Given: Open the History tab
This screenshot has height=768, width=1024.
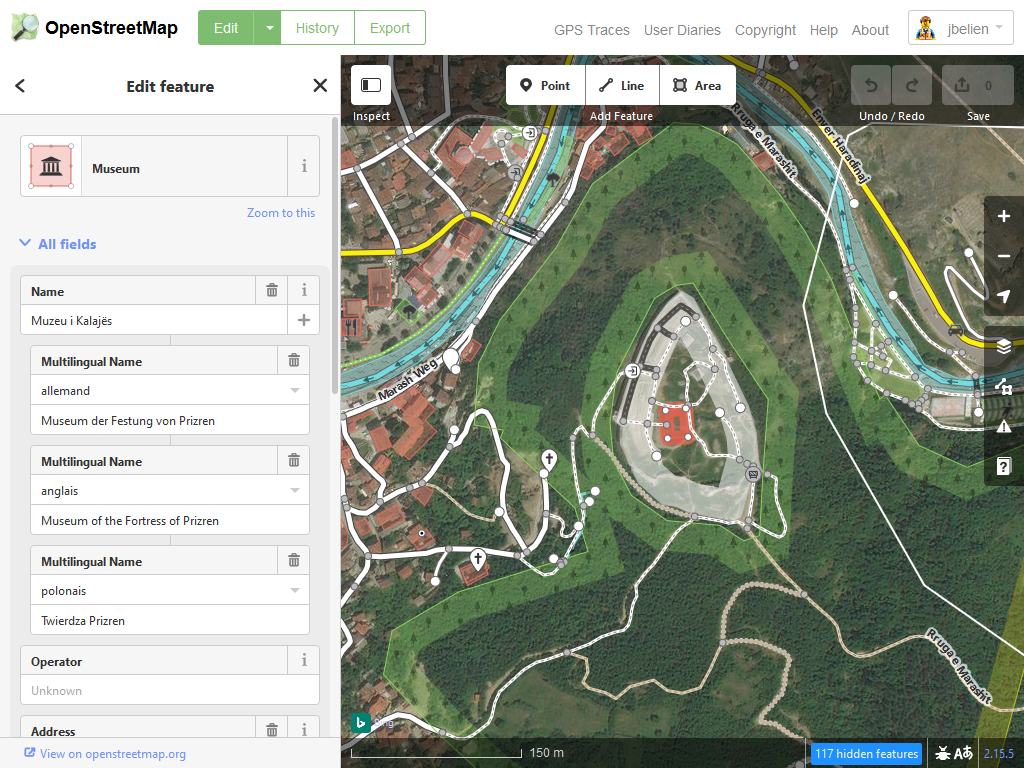Looking at the screenshot, I should click(x=317, y=28).
